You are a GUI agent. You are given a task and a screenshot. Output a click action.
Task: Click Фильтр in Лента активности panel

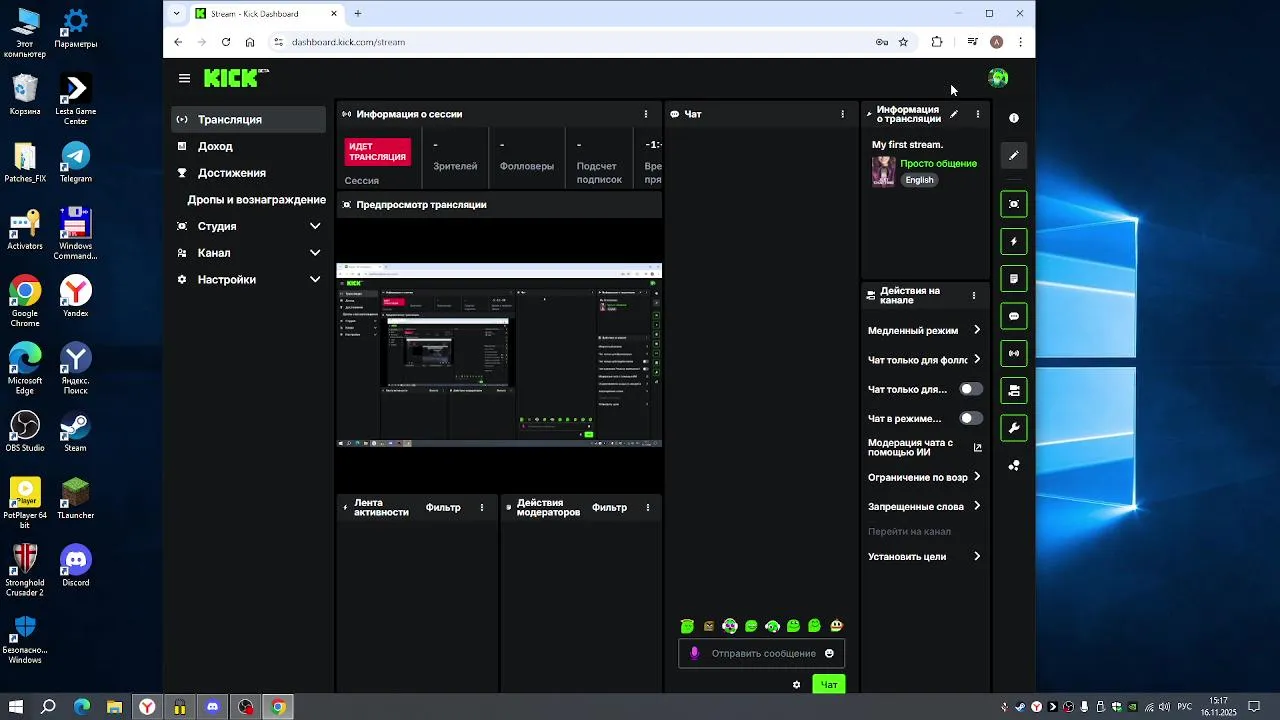tap(443, 508)
